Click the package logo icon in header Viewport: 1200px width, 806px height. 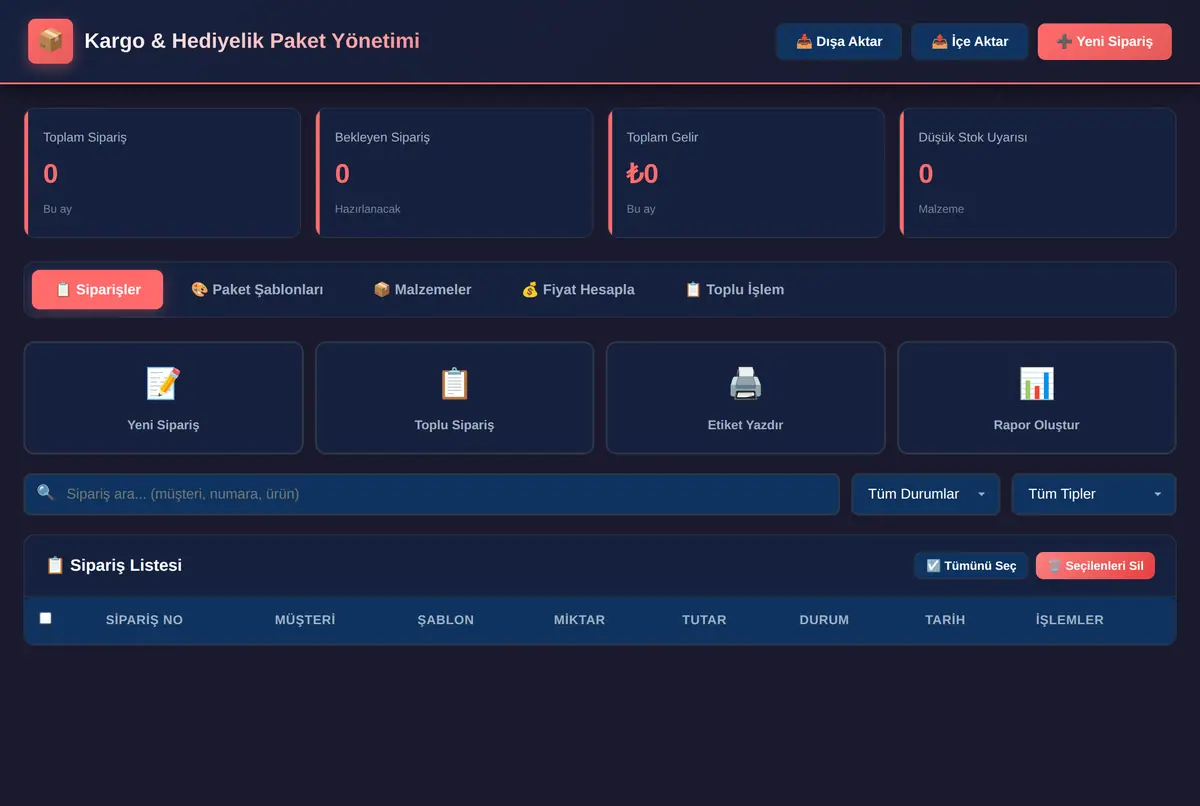50,41
